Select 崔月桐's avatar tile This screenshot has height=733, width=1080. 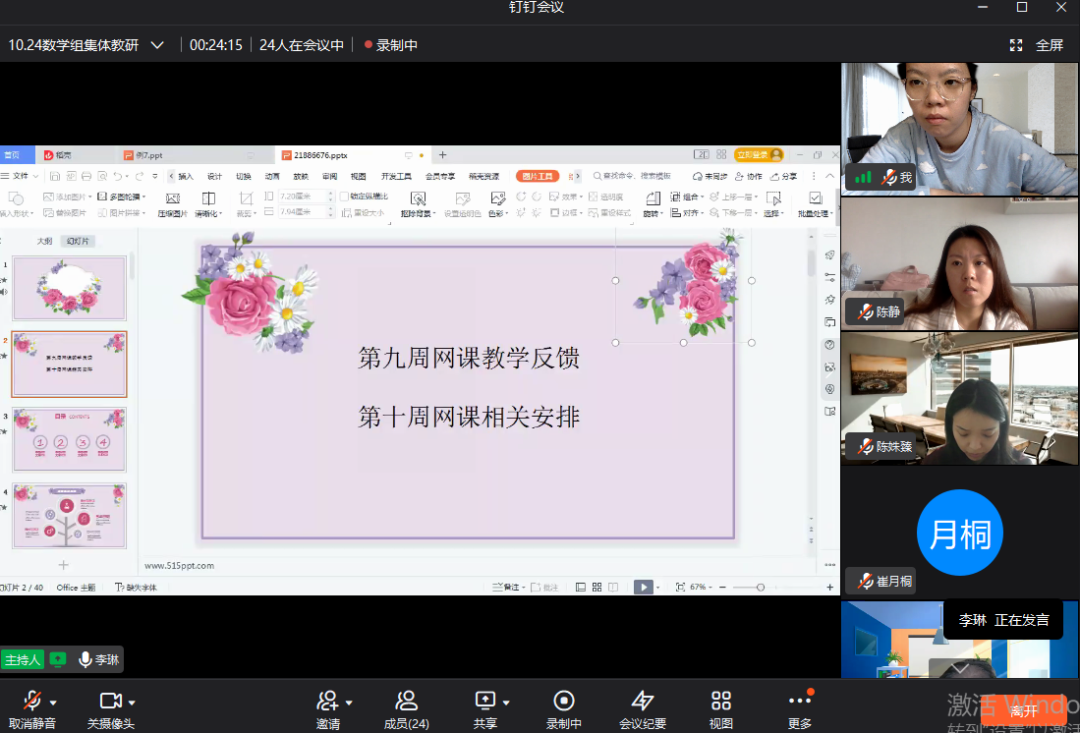coord(959,532)
